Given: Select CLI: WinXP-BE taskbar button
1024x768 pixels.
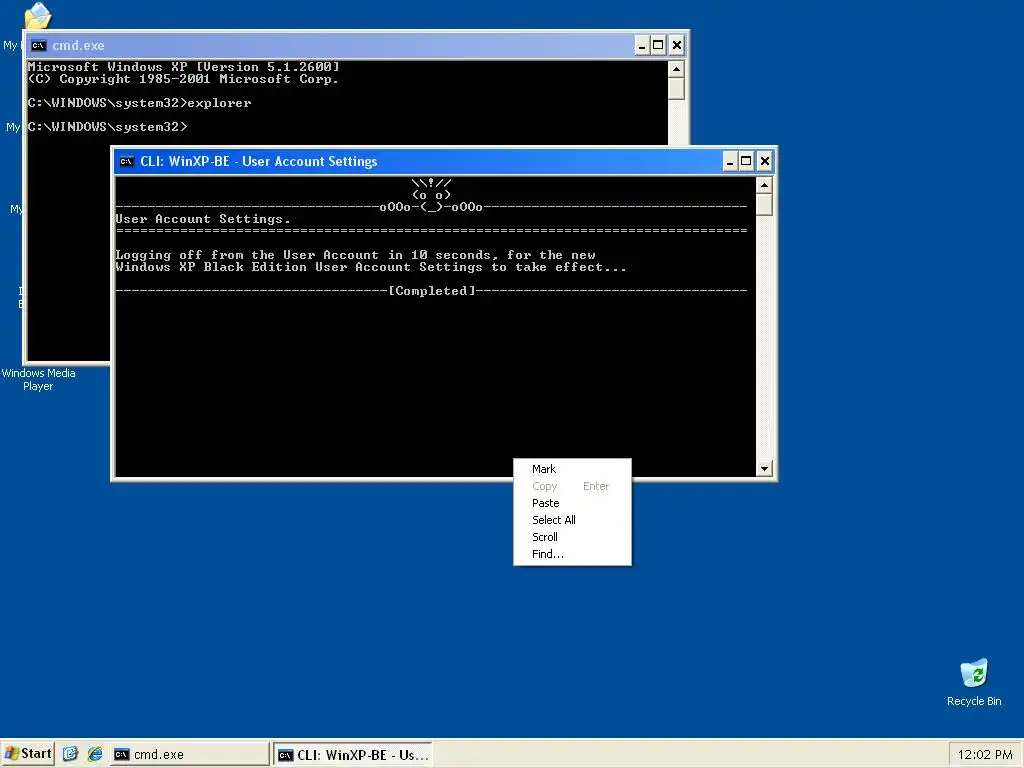Looking at the screenshot, I should [353, 755].
